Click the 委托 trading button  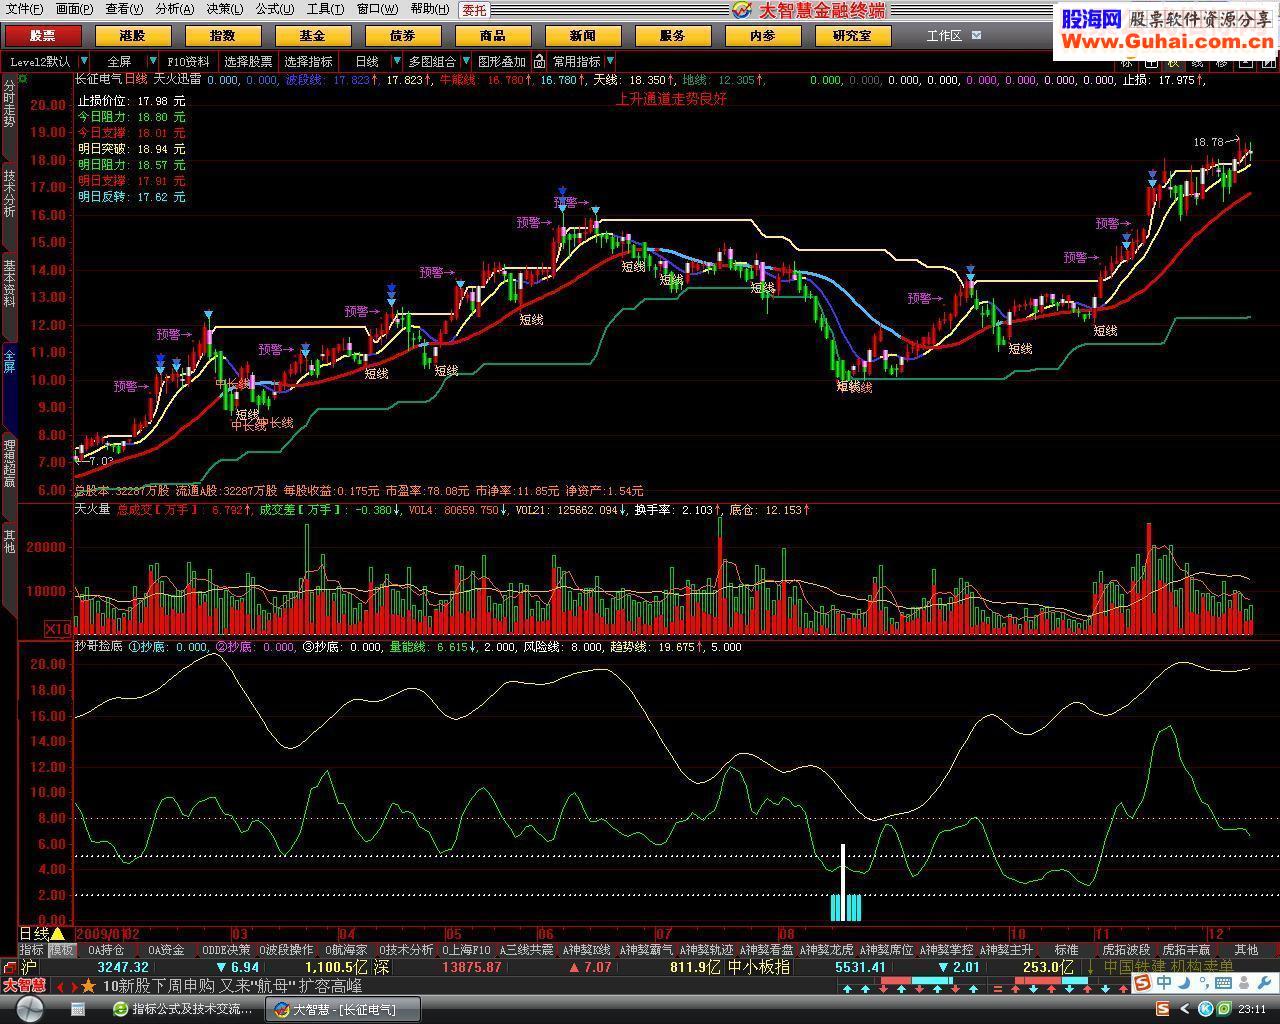point(474,10)
